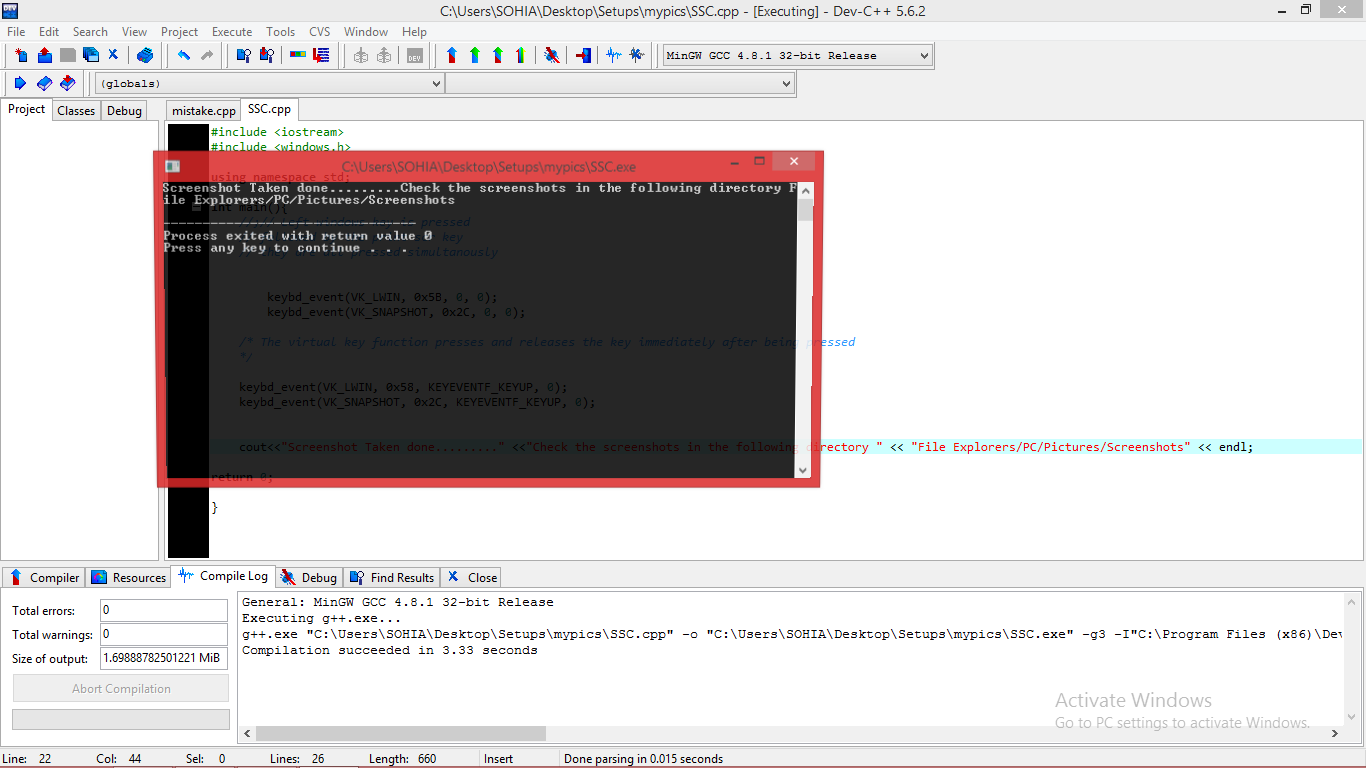The height and width of the screenshot is (768, 1366).
Task: Click the New source file icon
Action: 21,55
